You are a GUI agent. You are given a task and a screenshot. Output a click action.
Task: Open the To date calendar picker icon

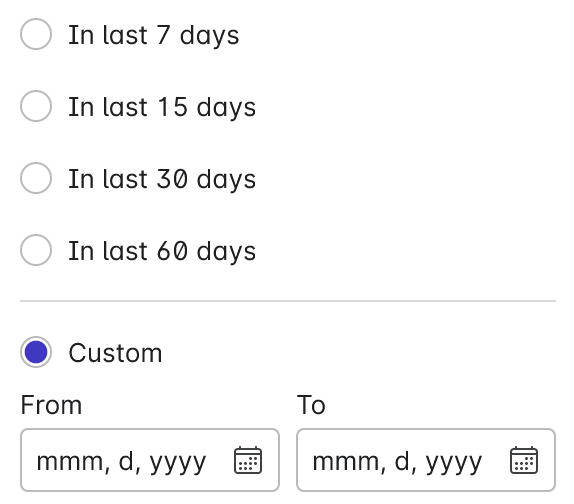tap(524, 460)
